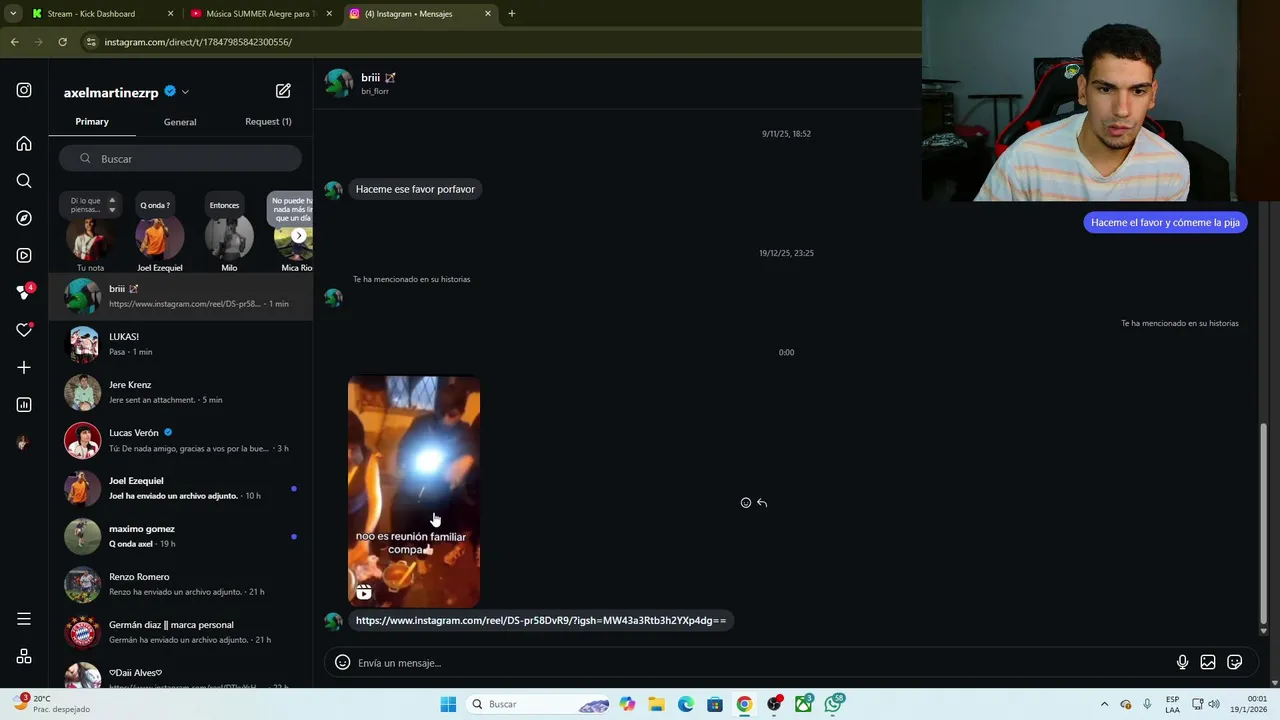Click the chat vertical scrollbar
Screen dimensions: 1280x720
click(x=1263, y=525)
